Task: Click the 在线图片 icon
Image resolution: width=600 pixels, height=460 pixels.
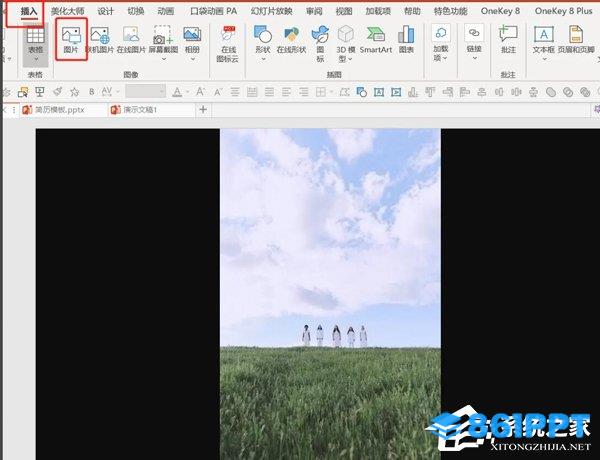Action: [x=131, y=39]
